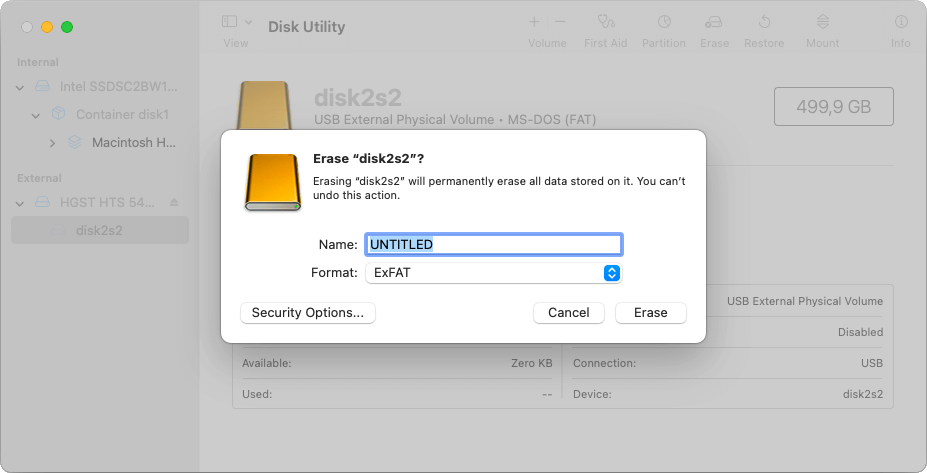This screenshot has height=473, width=927.
Task: Click the add Volume plus icon
Action: tap(534, 21)
